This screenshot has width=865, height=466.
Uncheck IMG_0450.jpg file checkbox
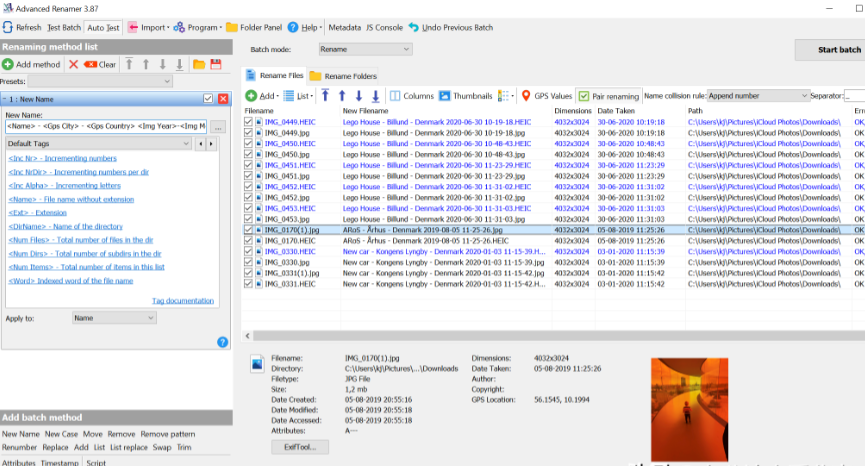click(x=248, y=154)
